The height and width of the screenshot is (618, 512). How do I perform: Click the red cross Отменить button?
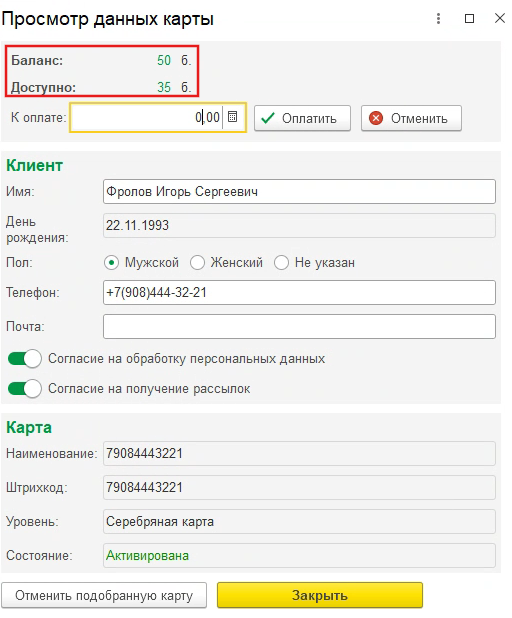(411, 118)
